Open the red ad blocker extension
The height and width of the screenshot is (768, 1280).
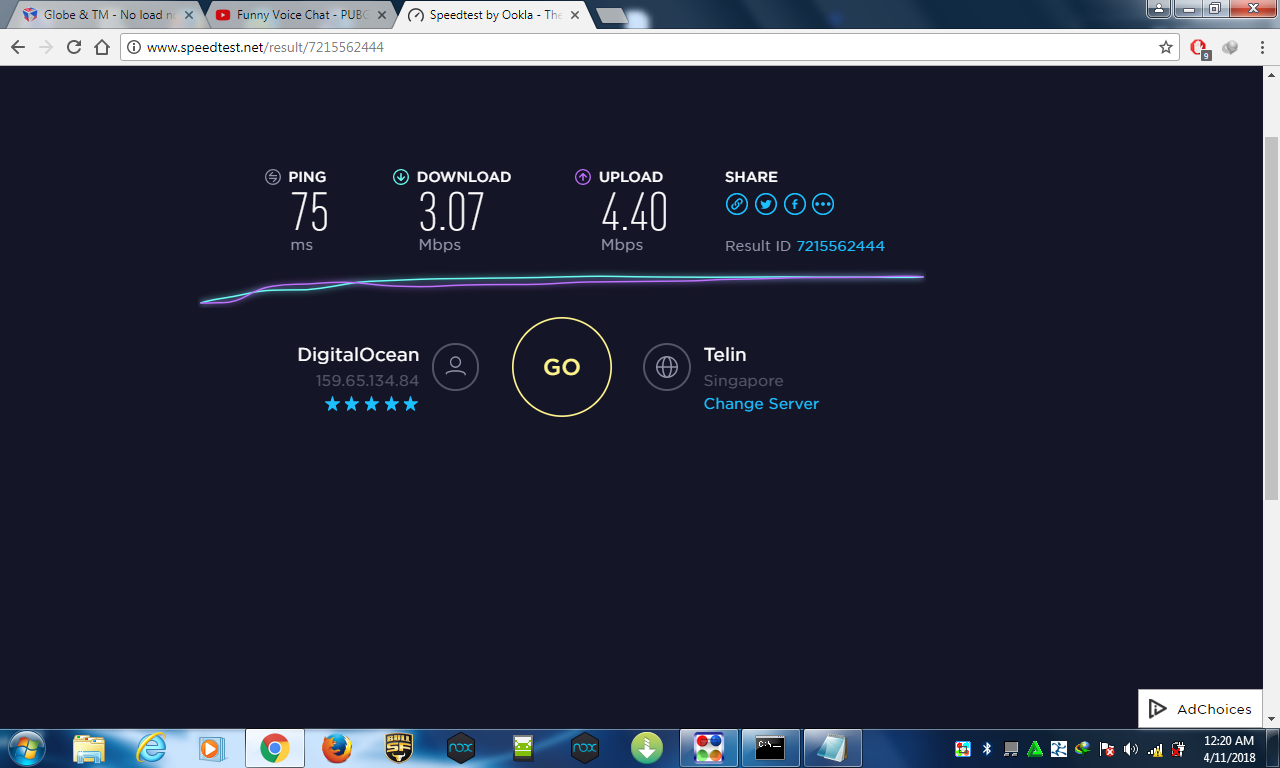pyautogui.click(x=1200, y=48)
